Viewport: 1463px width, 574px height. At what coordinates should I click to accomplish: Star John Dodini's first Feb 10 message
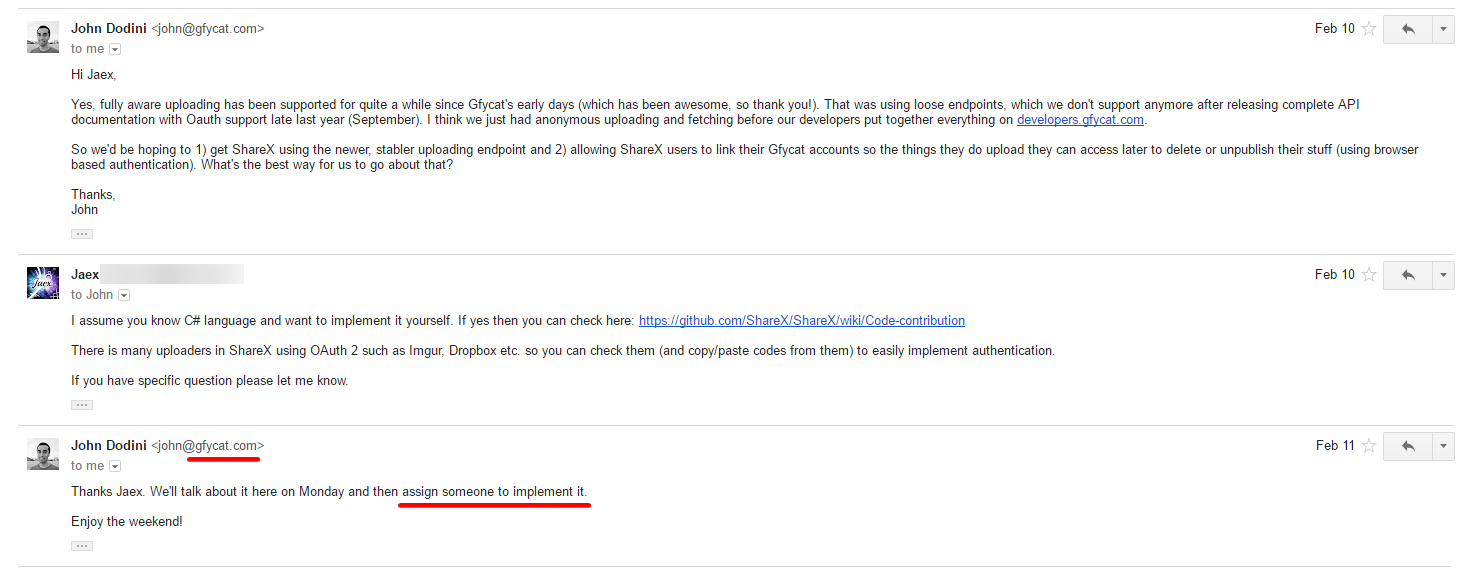(1369, 29)
